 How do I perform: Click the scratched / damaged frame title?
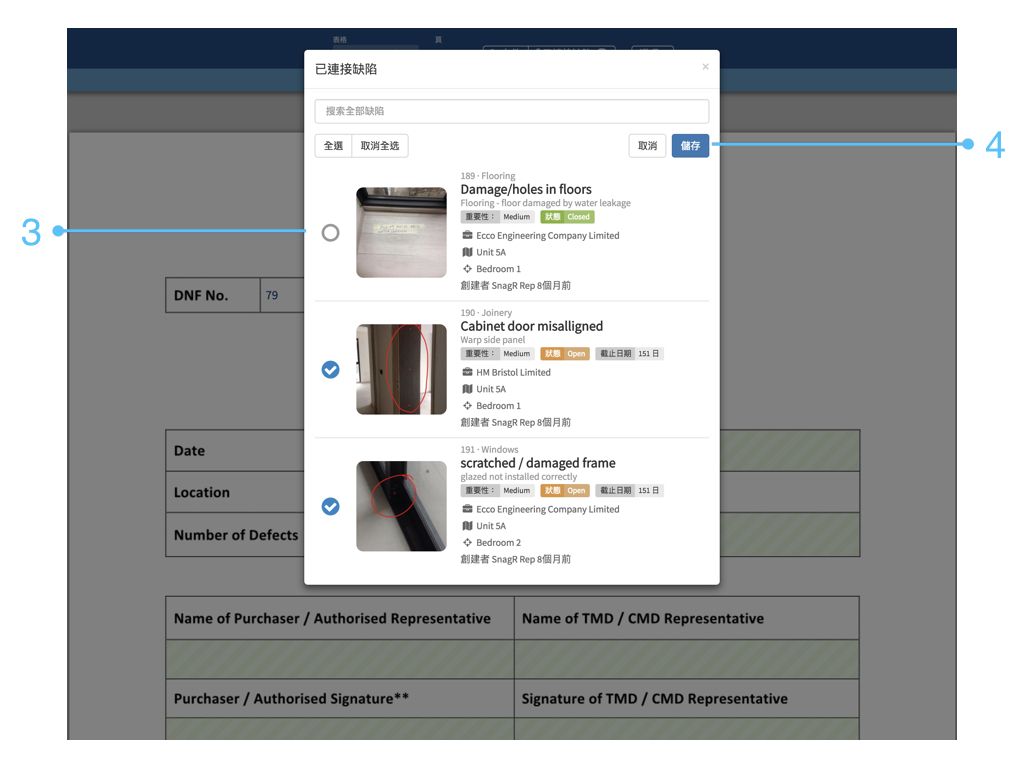(538, 463)
